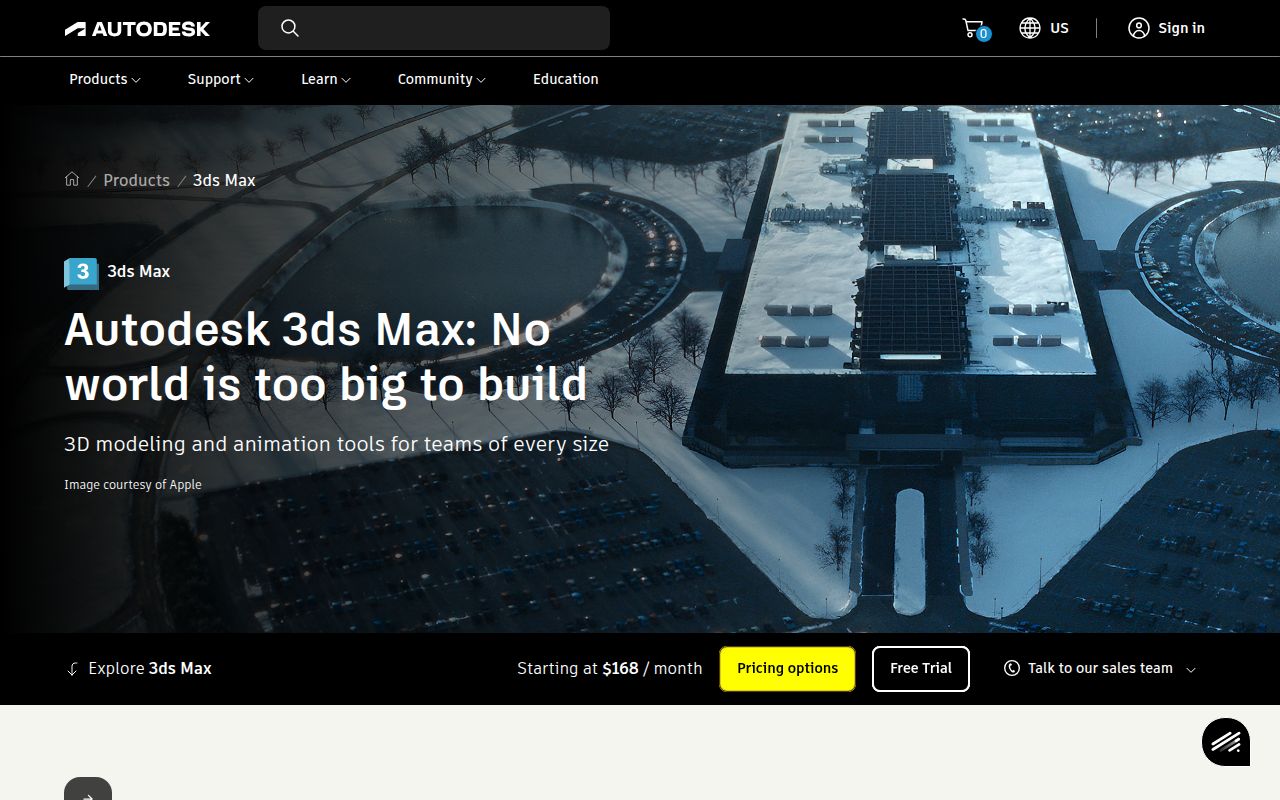Click the clock icon near sales team

click(x=1012, y=668)
